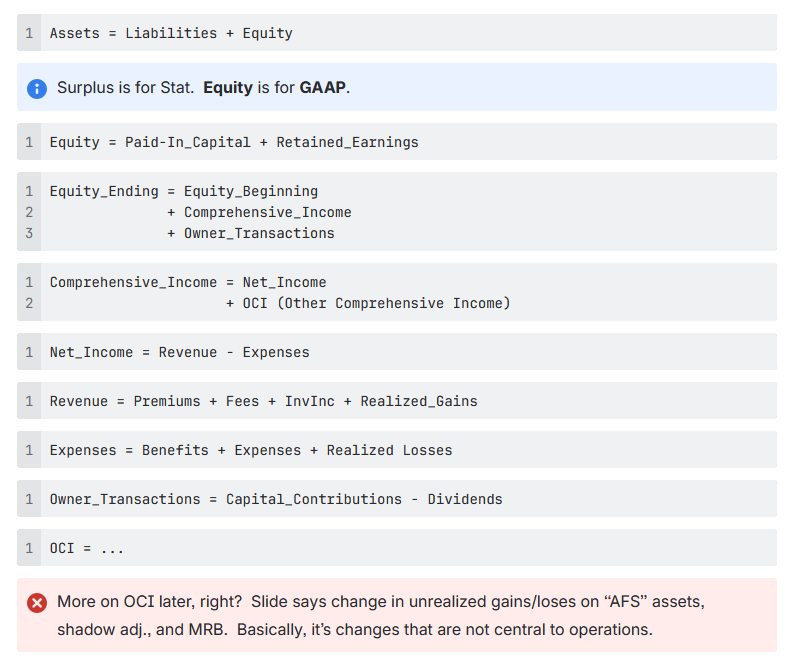
Task: Click the 'More on OCI later, right?' text
Action: (x=150, y=602)
